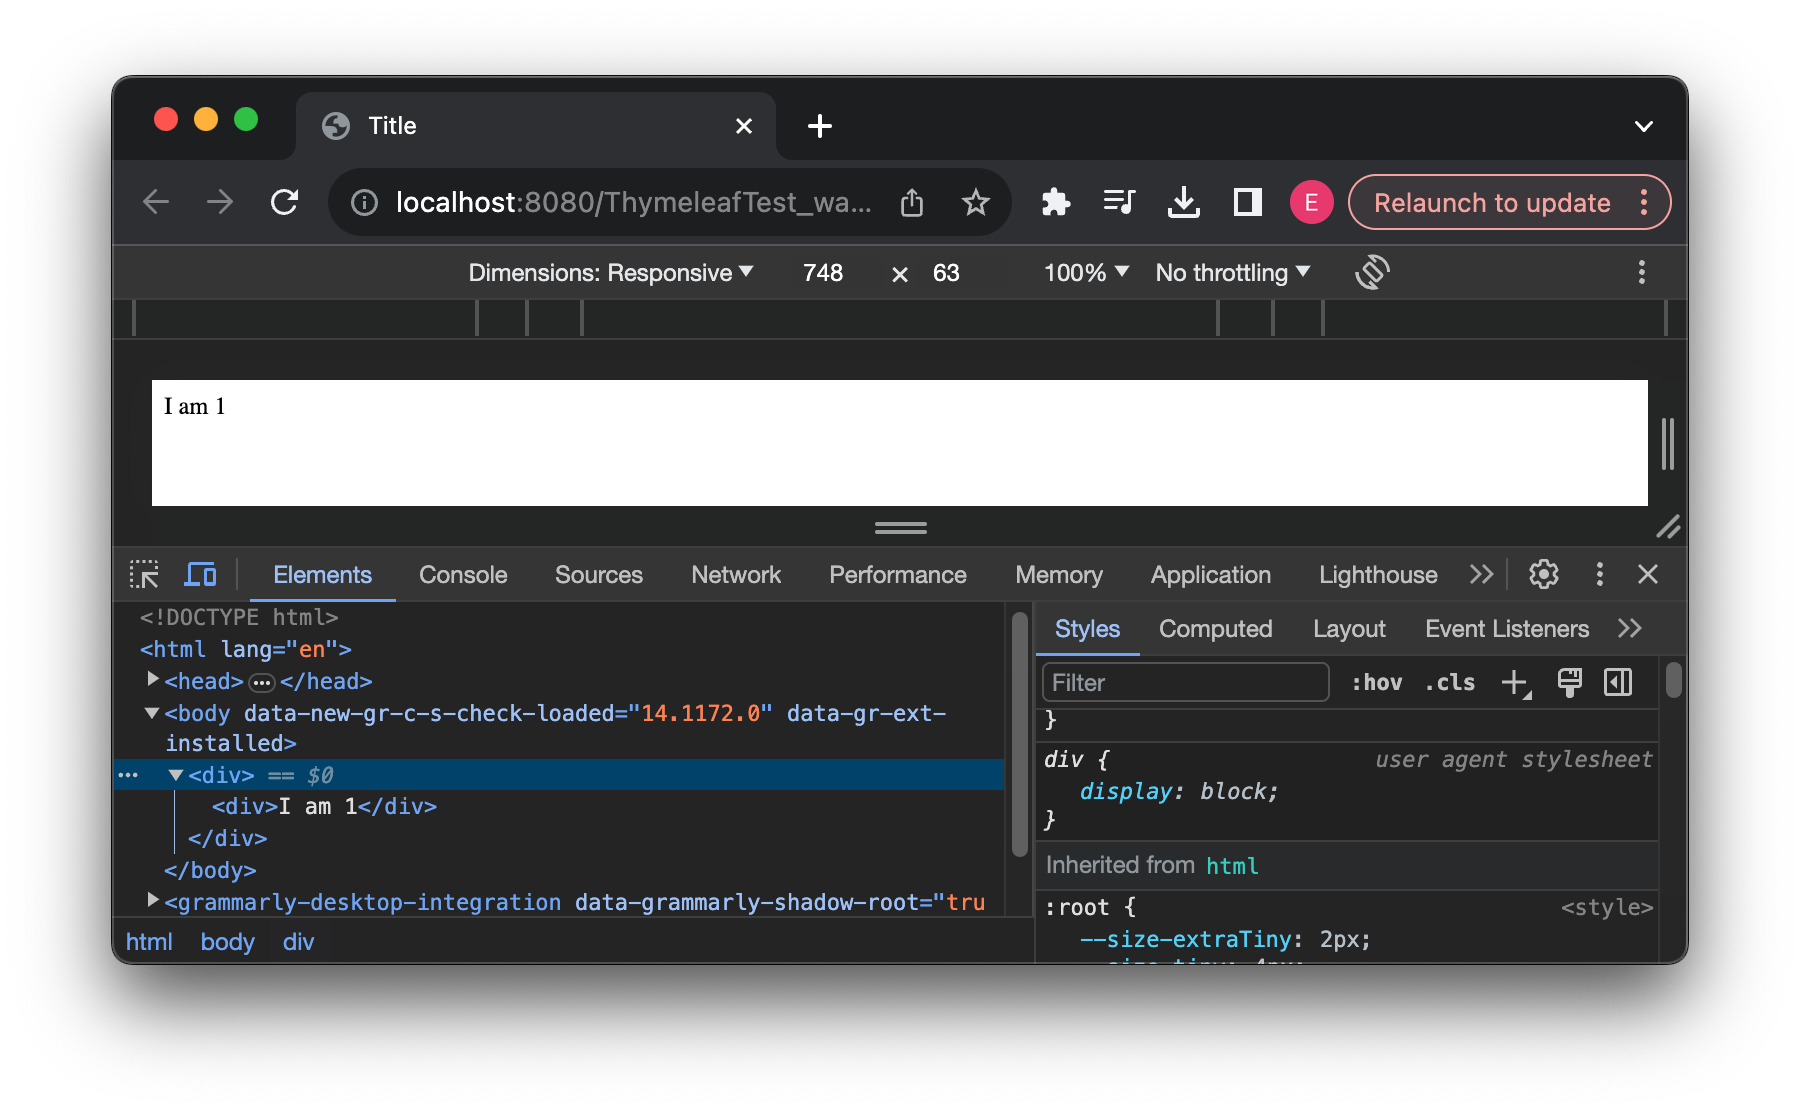Open the rendering emulation paintbrush icon

[x=1568, y=682]
